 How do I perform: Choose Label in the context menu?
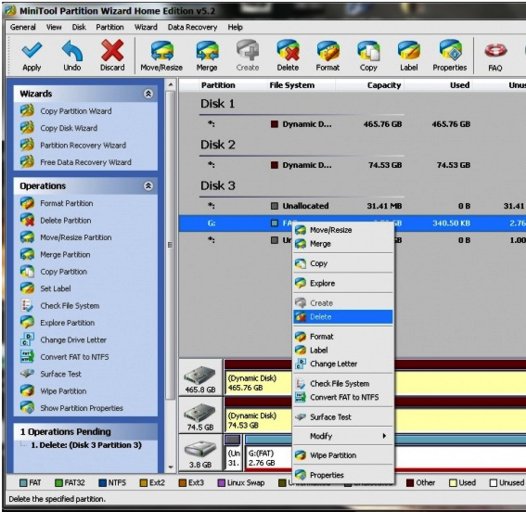pos(343,350)
